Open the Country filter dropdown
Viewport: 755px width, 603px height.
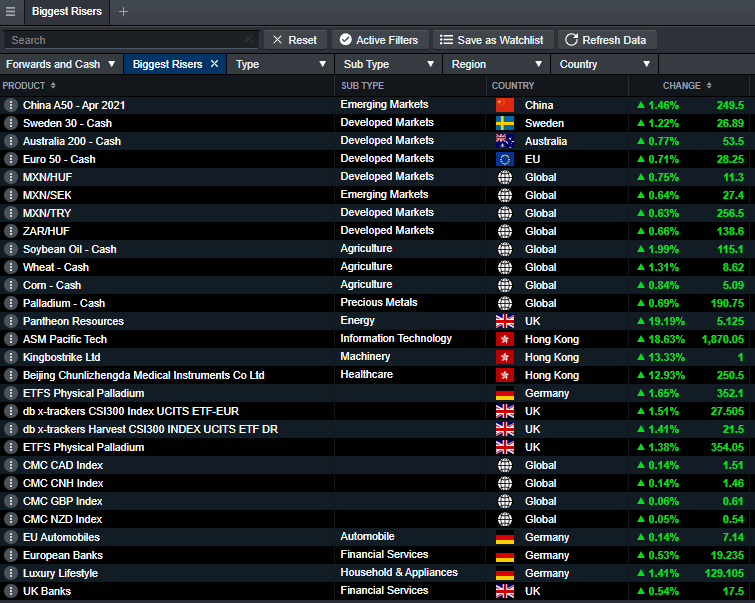point(604,64)
